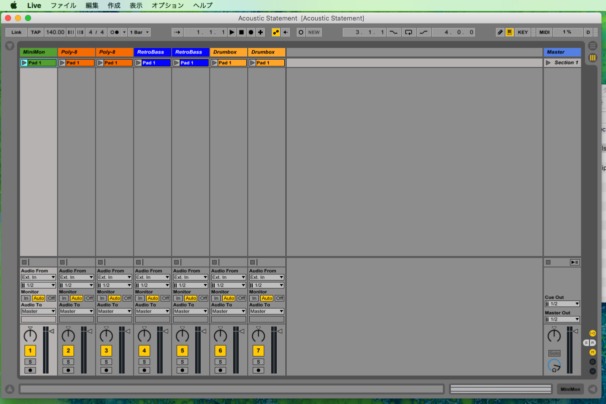Adjust Preview/Cue volume knob
This screenshot has height=404, width=606.
[x=554, y=366]
